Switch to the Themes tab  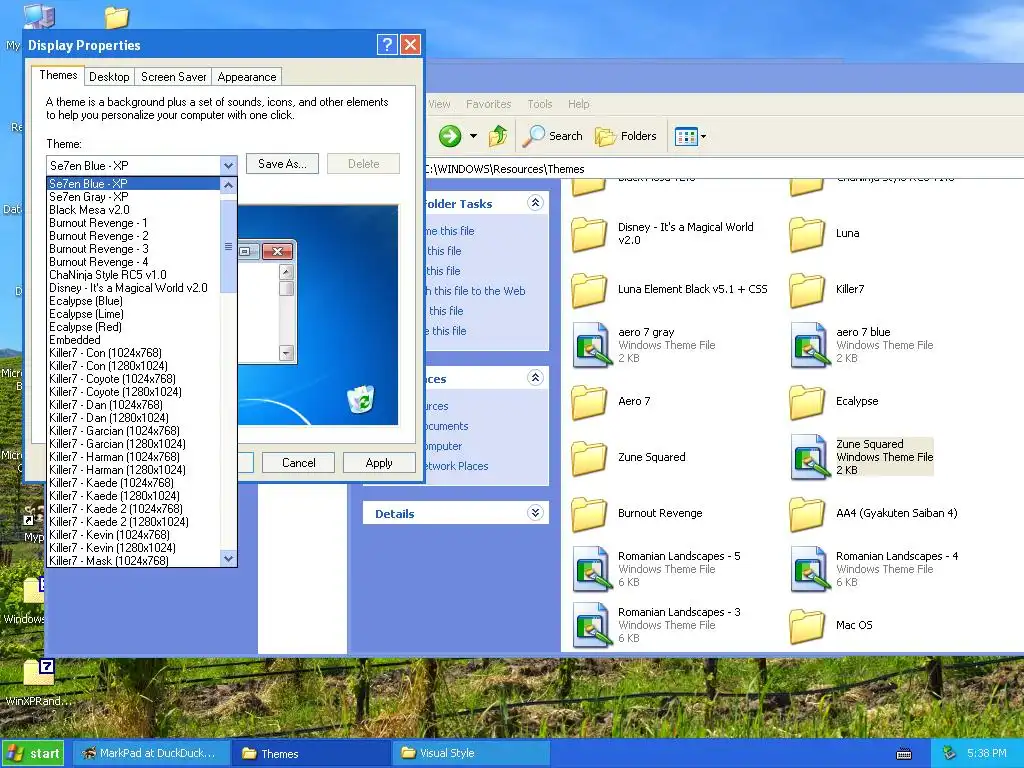(x=58, y=75)
